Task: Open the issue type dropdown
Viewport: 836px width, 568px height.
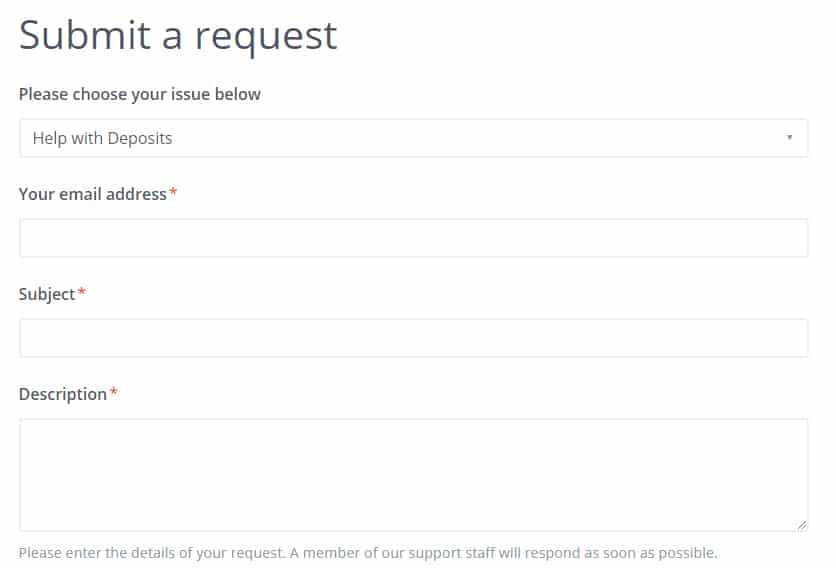Action: 413,138
